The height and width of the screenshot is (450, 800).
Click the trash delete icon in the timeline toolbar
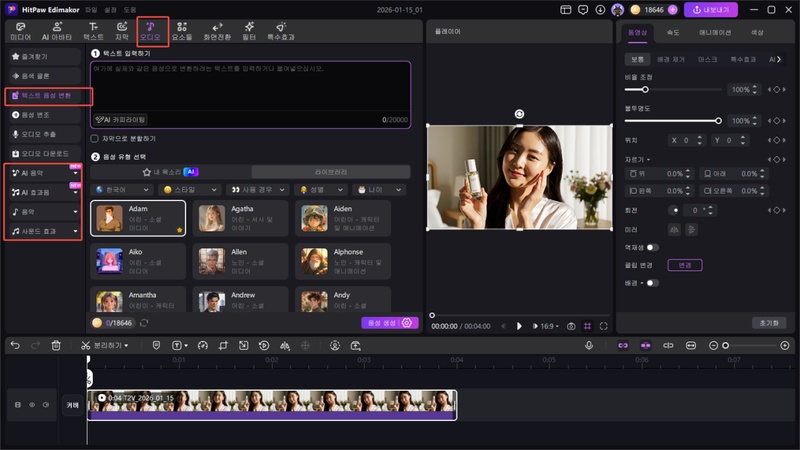click(x=56, y=345)
